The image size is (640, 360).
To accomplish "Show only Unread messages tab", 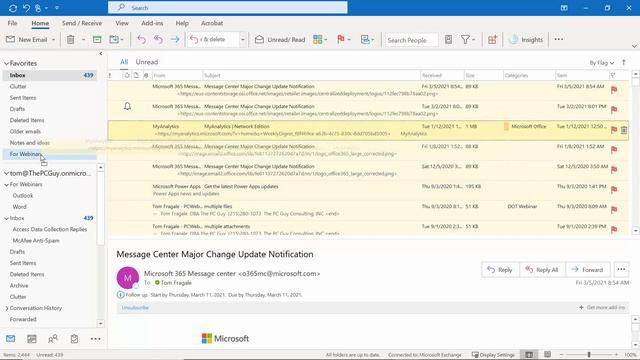I will [x=147, y=62].
